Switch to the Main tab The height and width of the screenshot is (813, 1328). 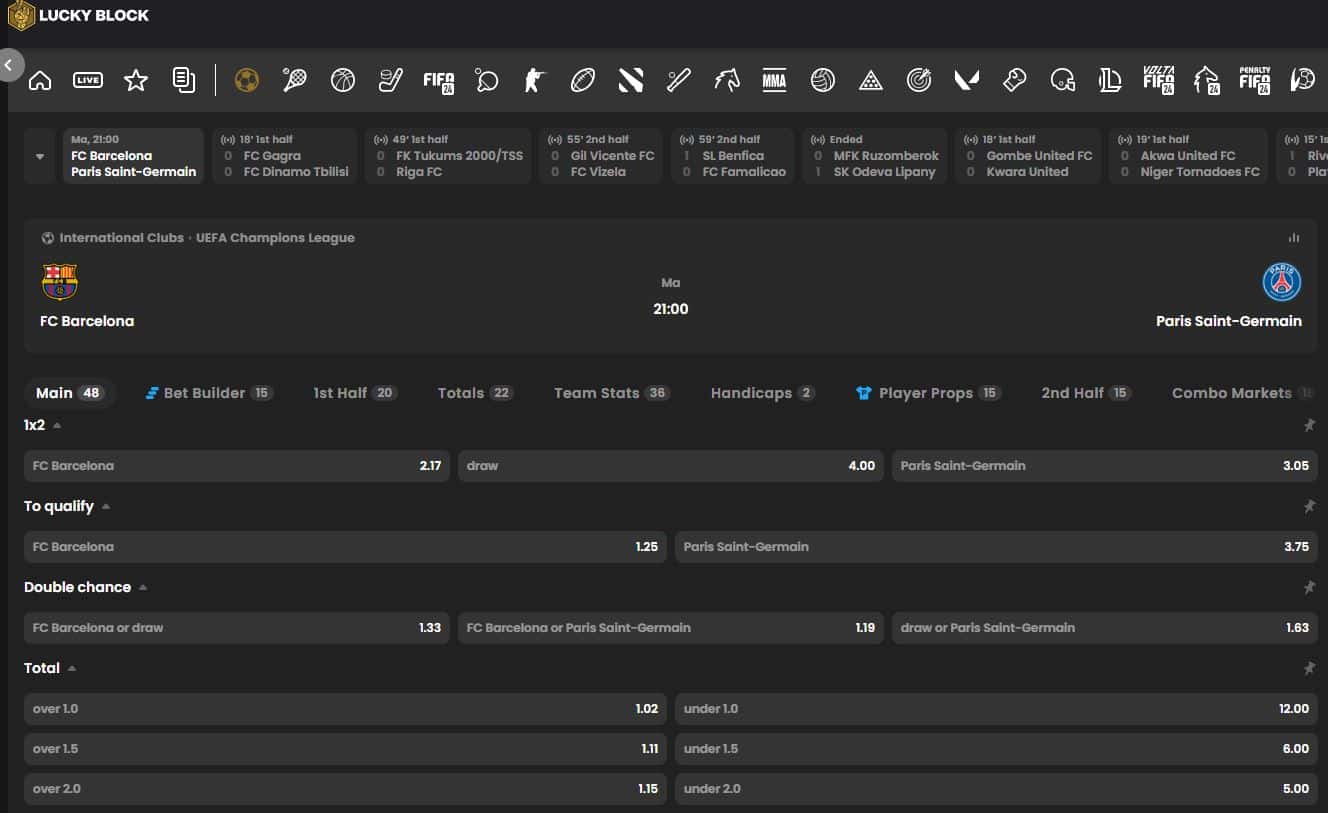point(69,393)
